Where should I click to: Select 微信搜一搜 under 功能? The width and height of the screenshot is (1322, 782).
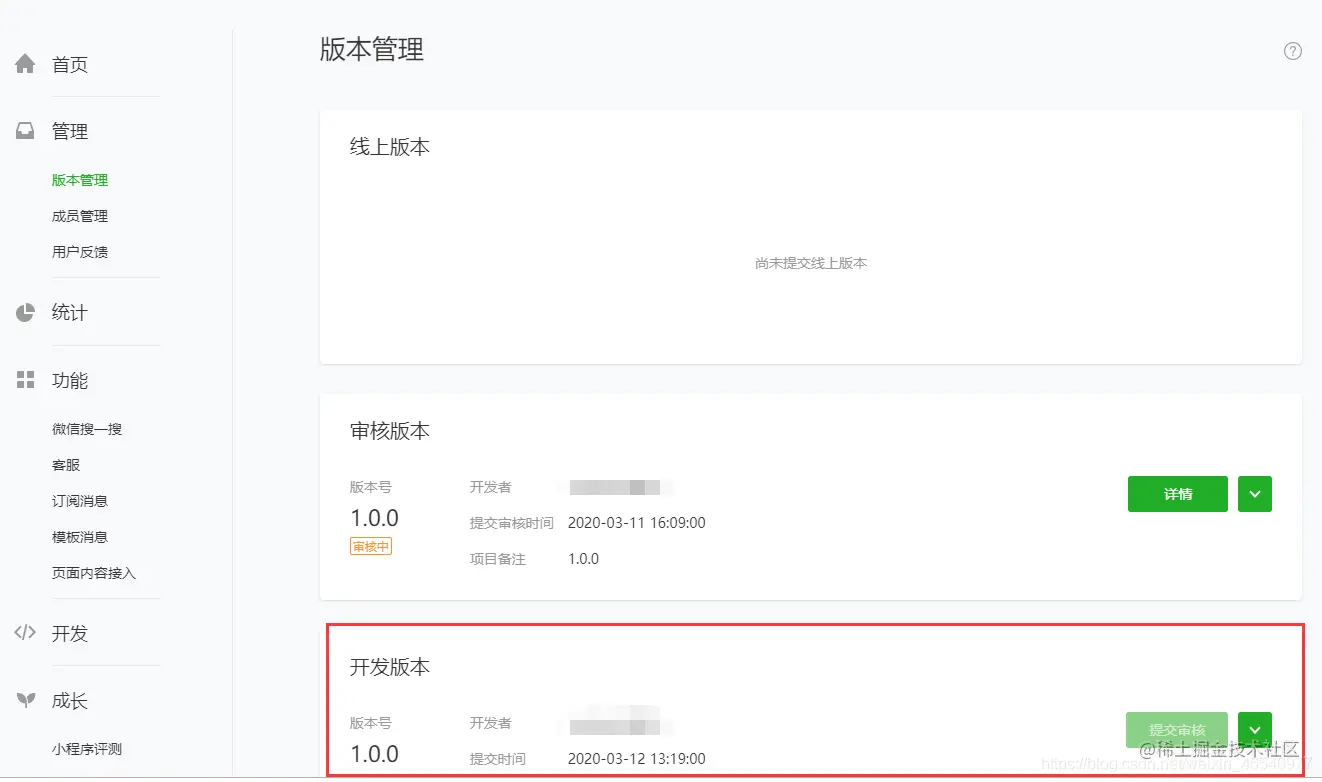point(87,428)
